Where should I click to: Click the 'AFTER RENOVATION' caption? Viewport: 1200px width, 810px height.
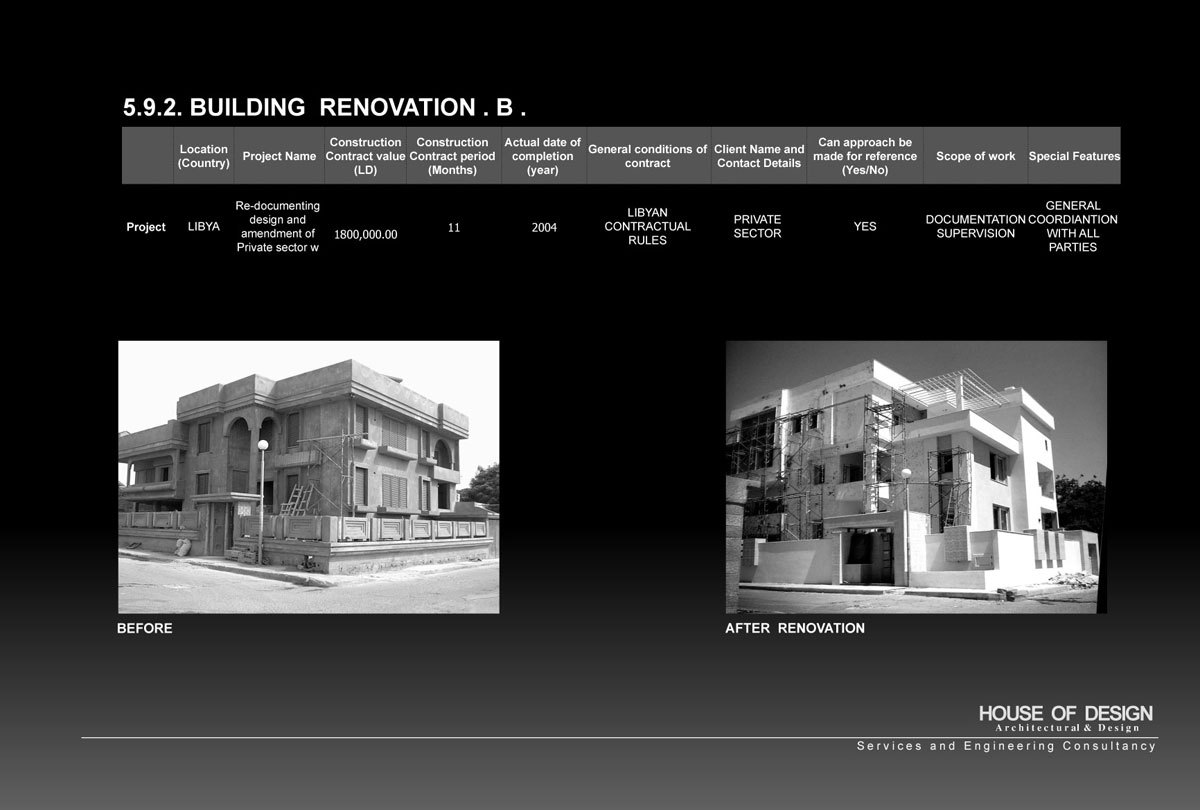point(795,628)
